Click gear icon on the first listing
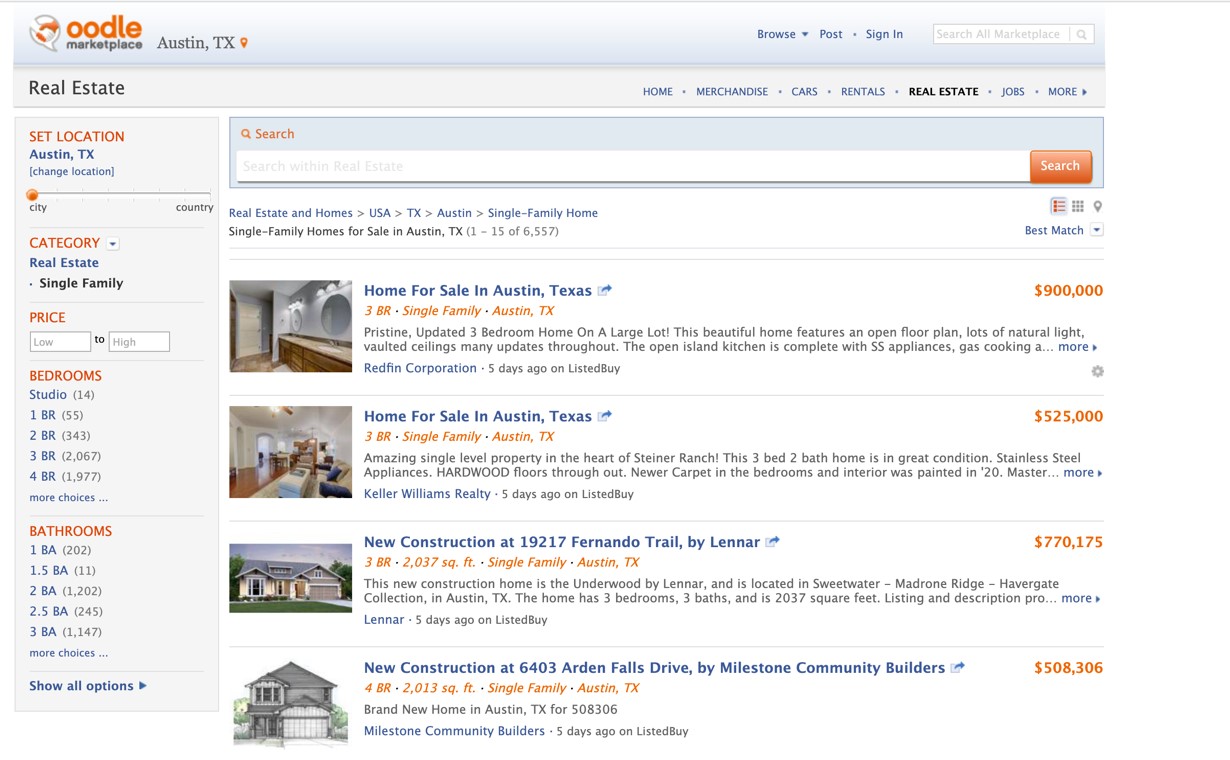 click(x=1097, y=371)
